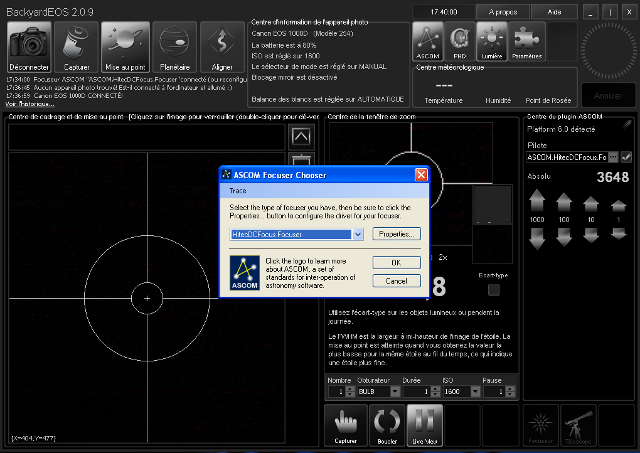The height and width of the screenshot is (453, 640).
Task: Switch to Planétaire mode
Action: point(175,47)
